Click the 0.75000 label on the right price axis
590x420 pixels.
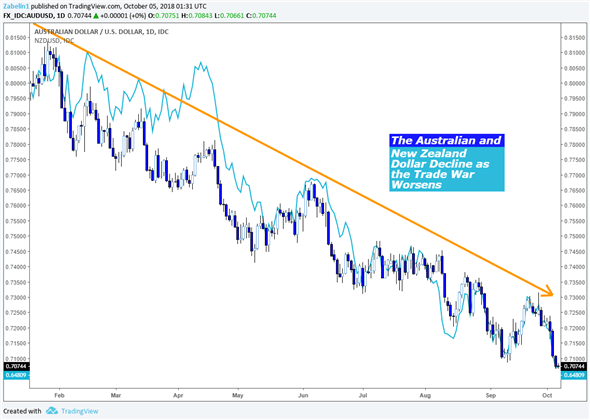[x=574, y=236]
